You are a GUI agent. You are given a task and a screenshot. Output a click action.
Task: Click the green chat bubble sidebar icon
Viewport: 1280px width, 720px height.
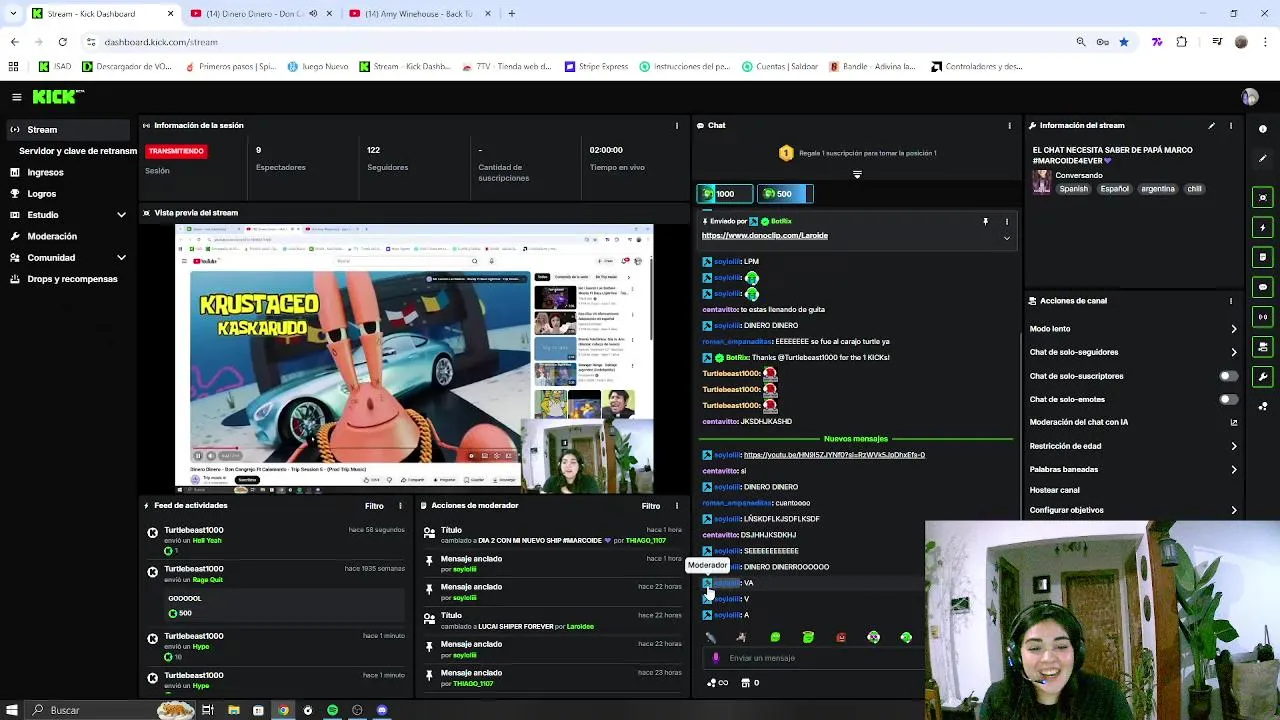coord(1263,287)
